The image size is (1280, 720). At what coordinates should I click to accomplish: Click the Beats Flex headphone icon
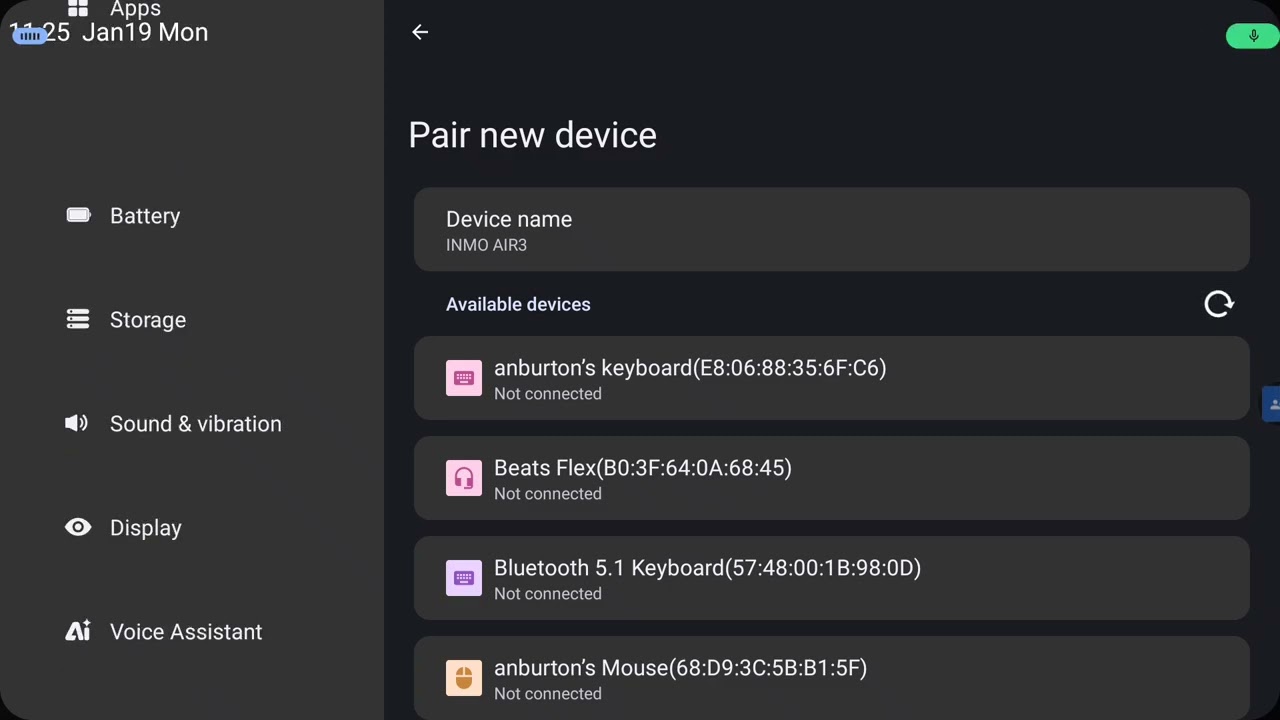464,478
